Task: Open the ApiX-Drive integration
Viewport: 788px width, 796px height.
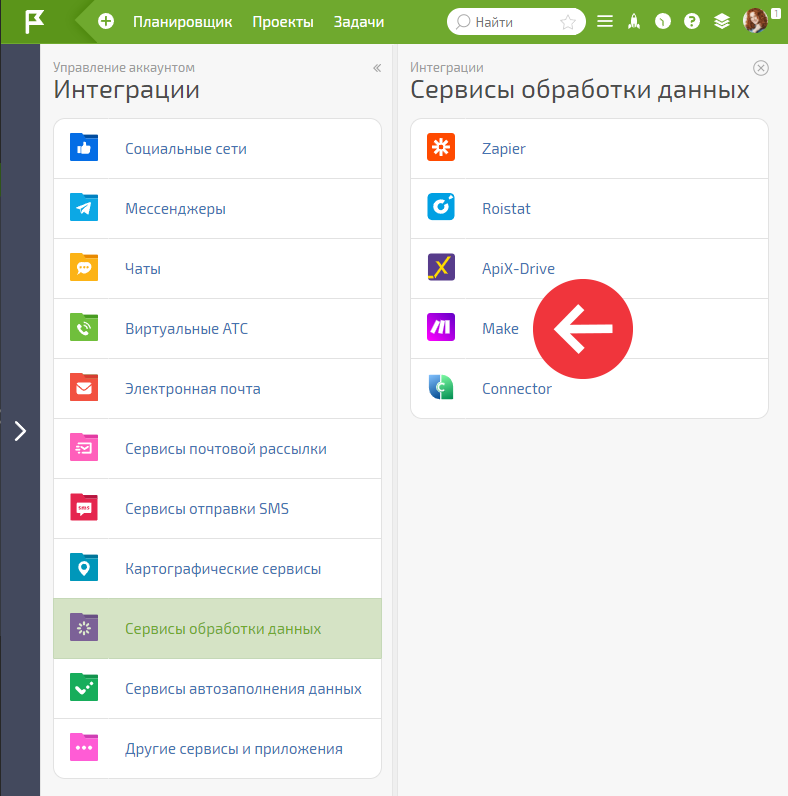Action: point(589,269)
